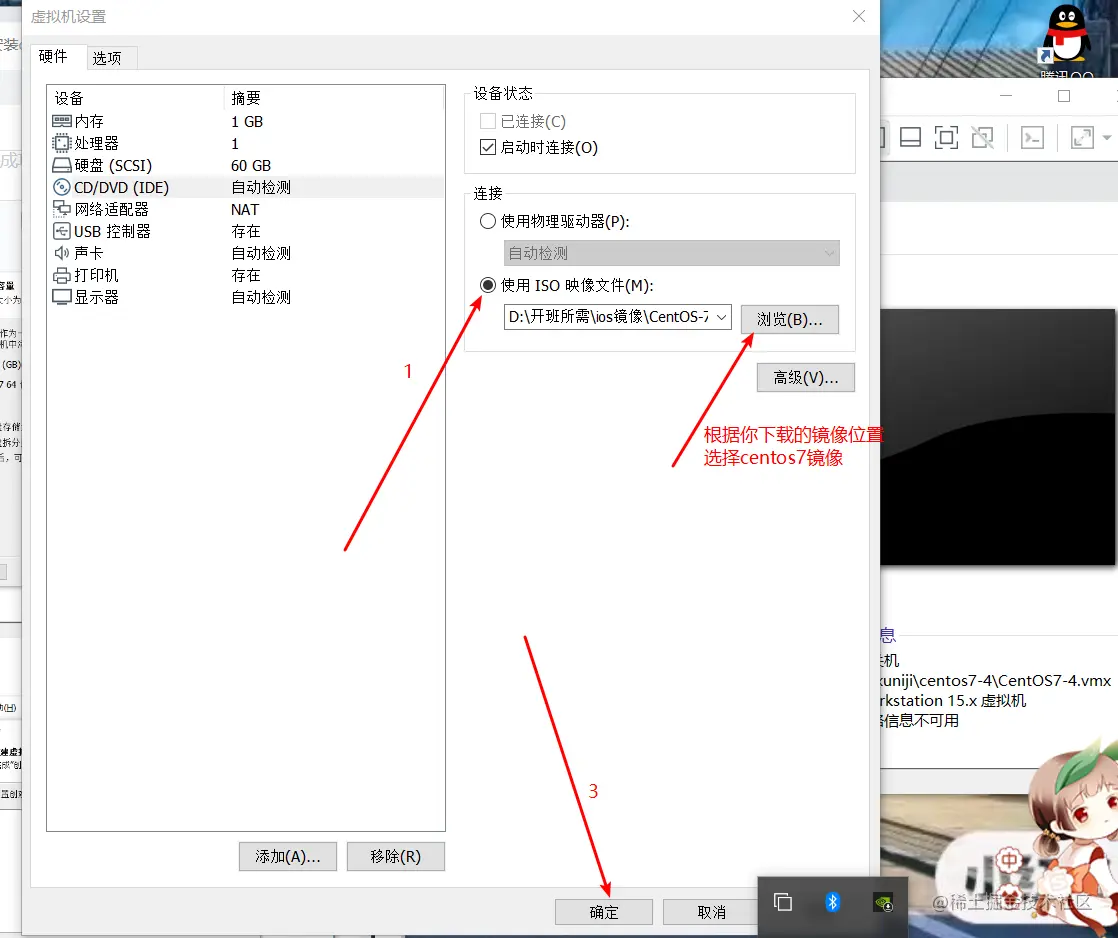
Task: Click the CentOS7-4.vmx path text
Action: (x=996, y=681)
